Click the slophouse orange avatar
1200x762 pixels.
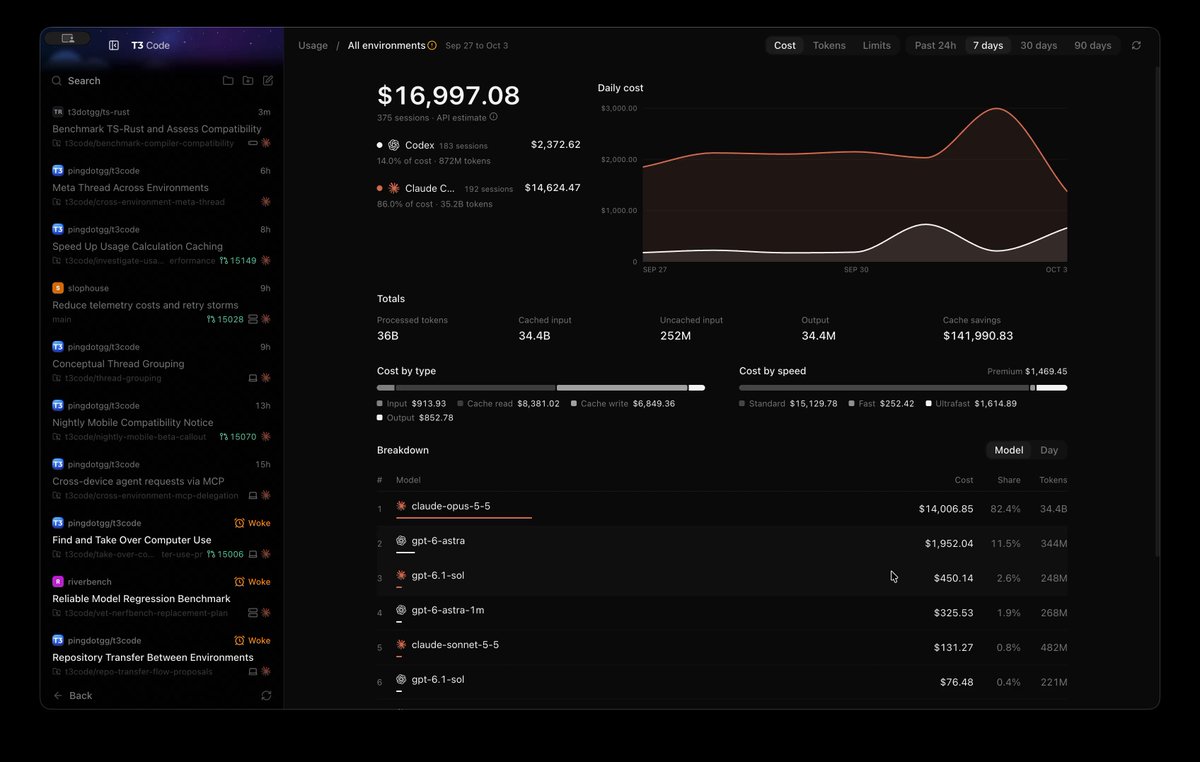tap(58, 288)
